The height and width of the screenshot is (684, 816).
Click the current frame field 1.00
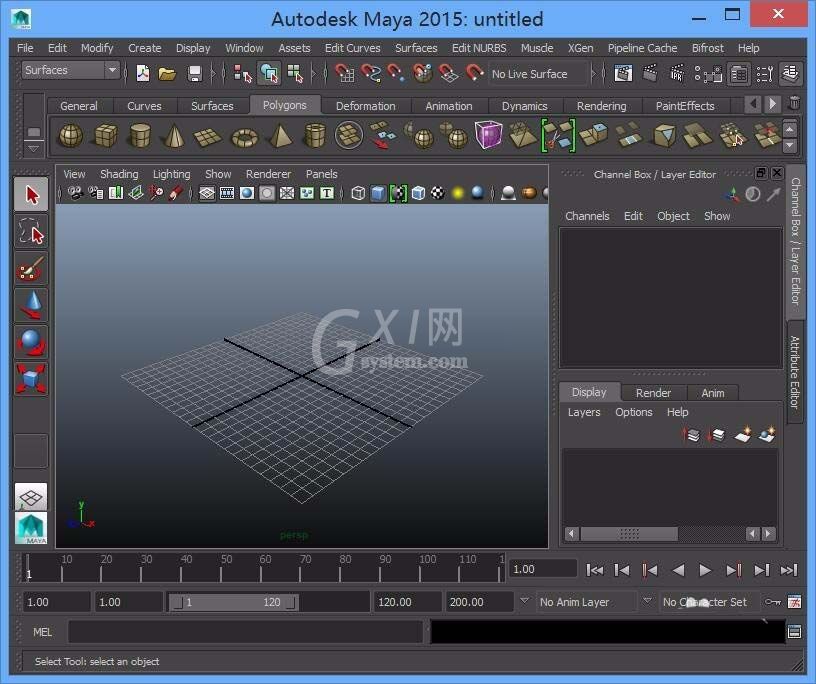pos(543,569)
